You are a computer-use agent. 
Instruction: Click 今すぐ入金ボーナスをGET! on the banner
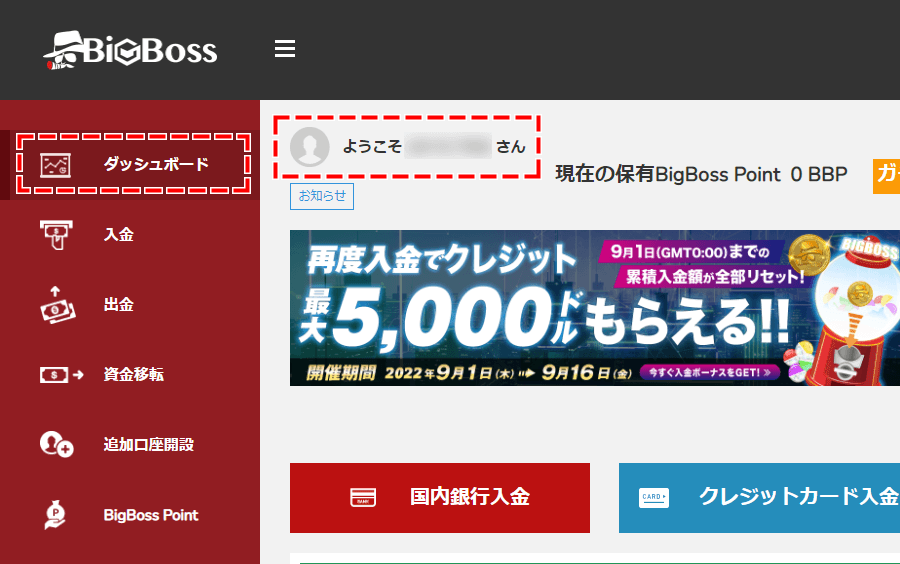pyautogui.click(x=710, y=372)
